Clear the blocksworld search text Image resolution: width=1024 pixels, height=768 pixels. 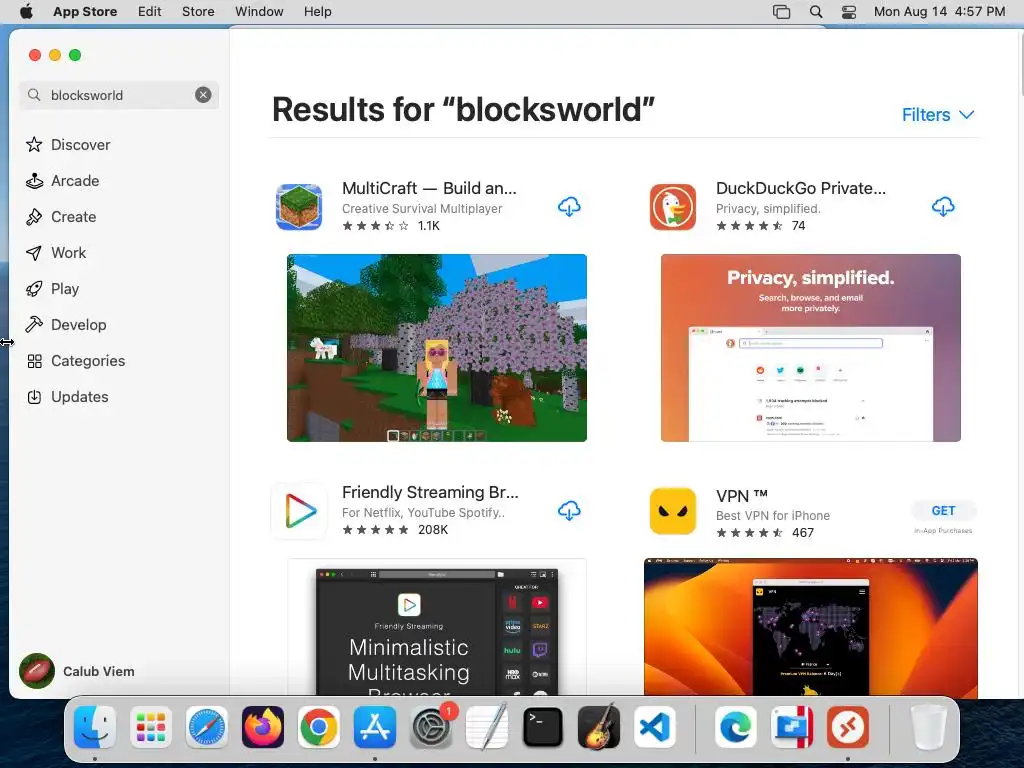click(203, 95)
